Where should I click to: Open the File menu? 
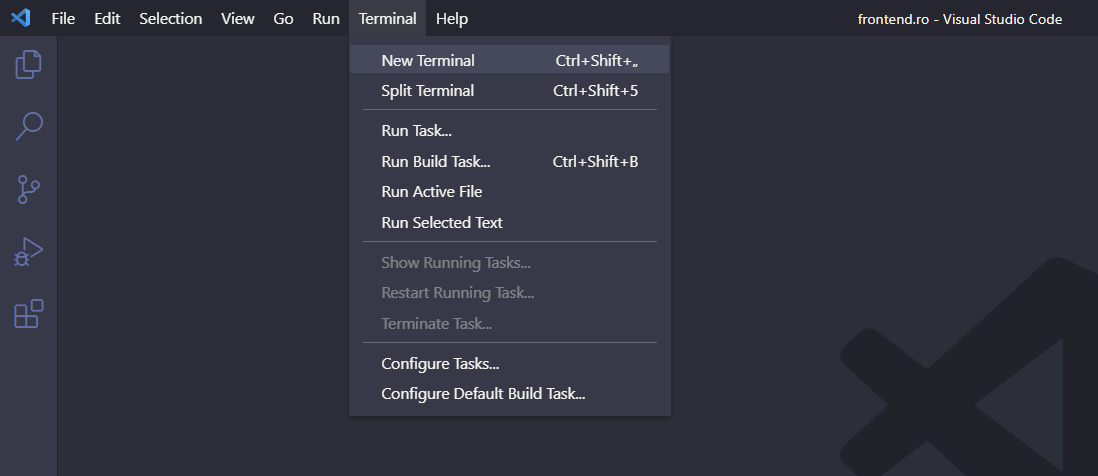pos(63,19)
